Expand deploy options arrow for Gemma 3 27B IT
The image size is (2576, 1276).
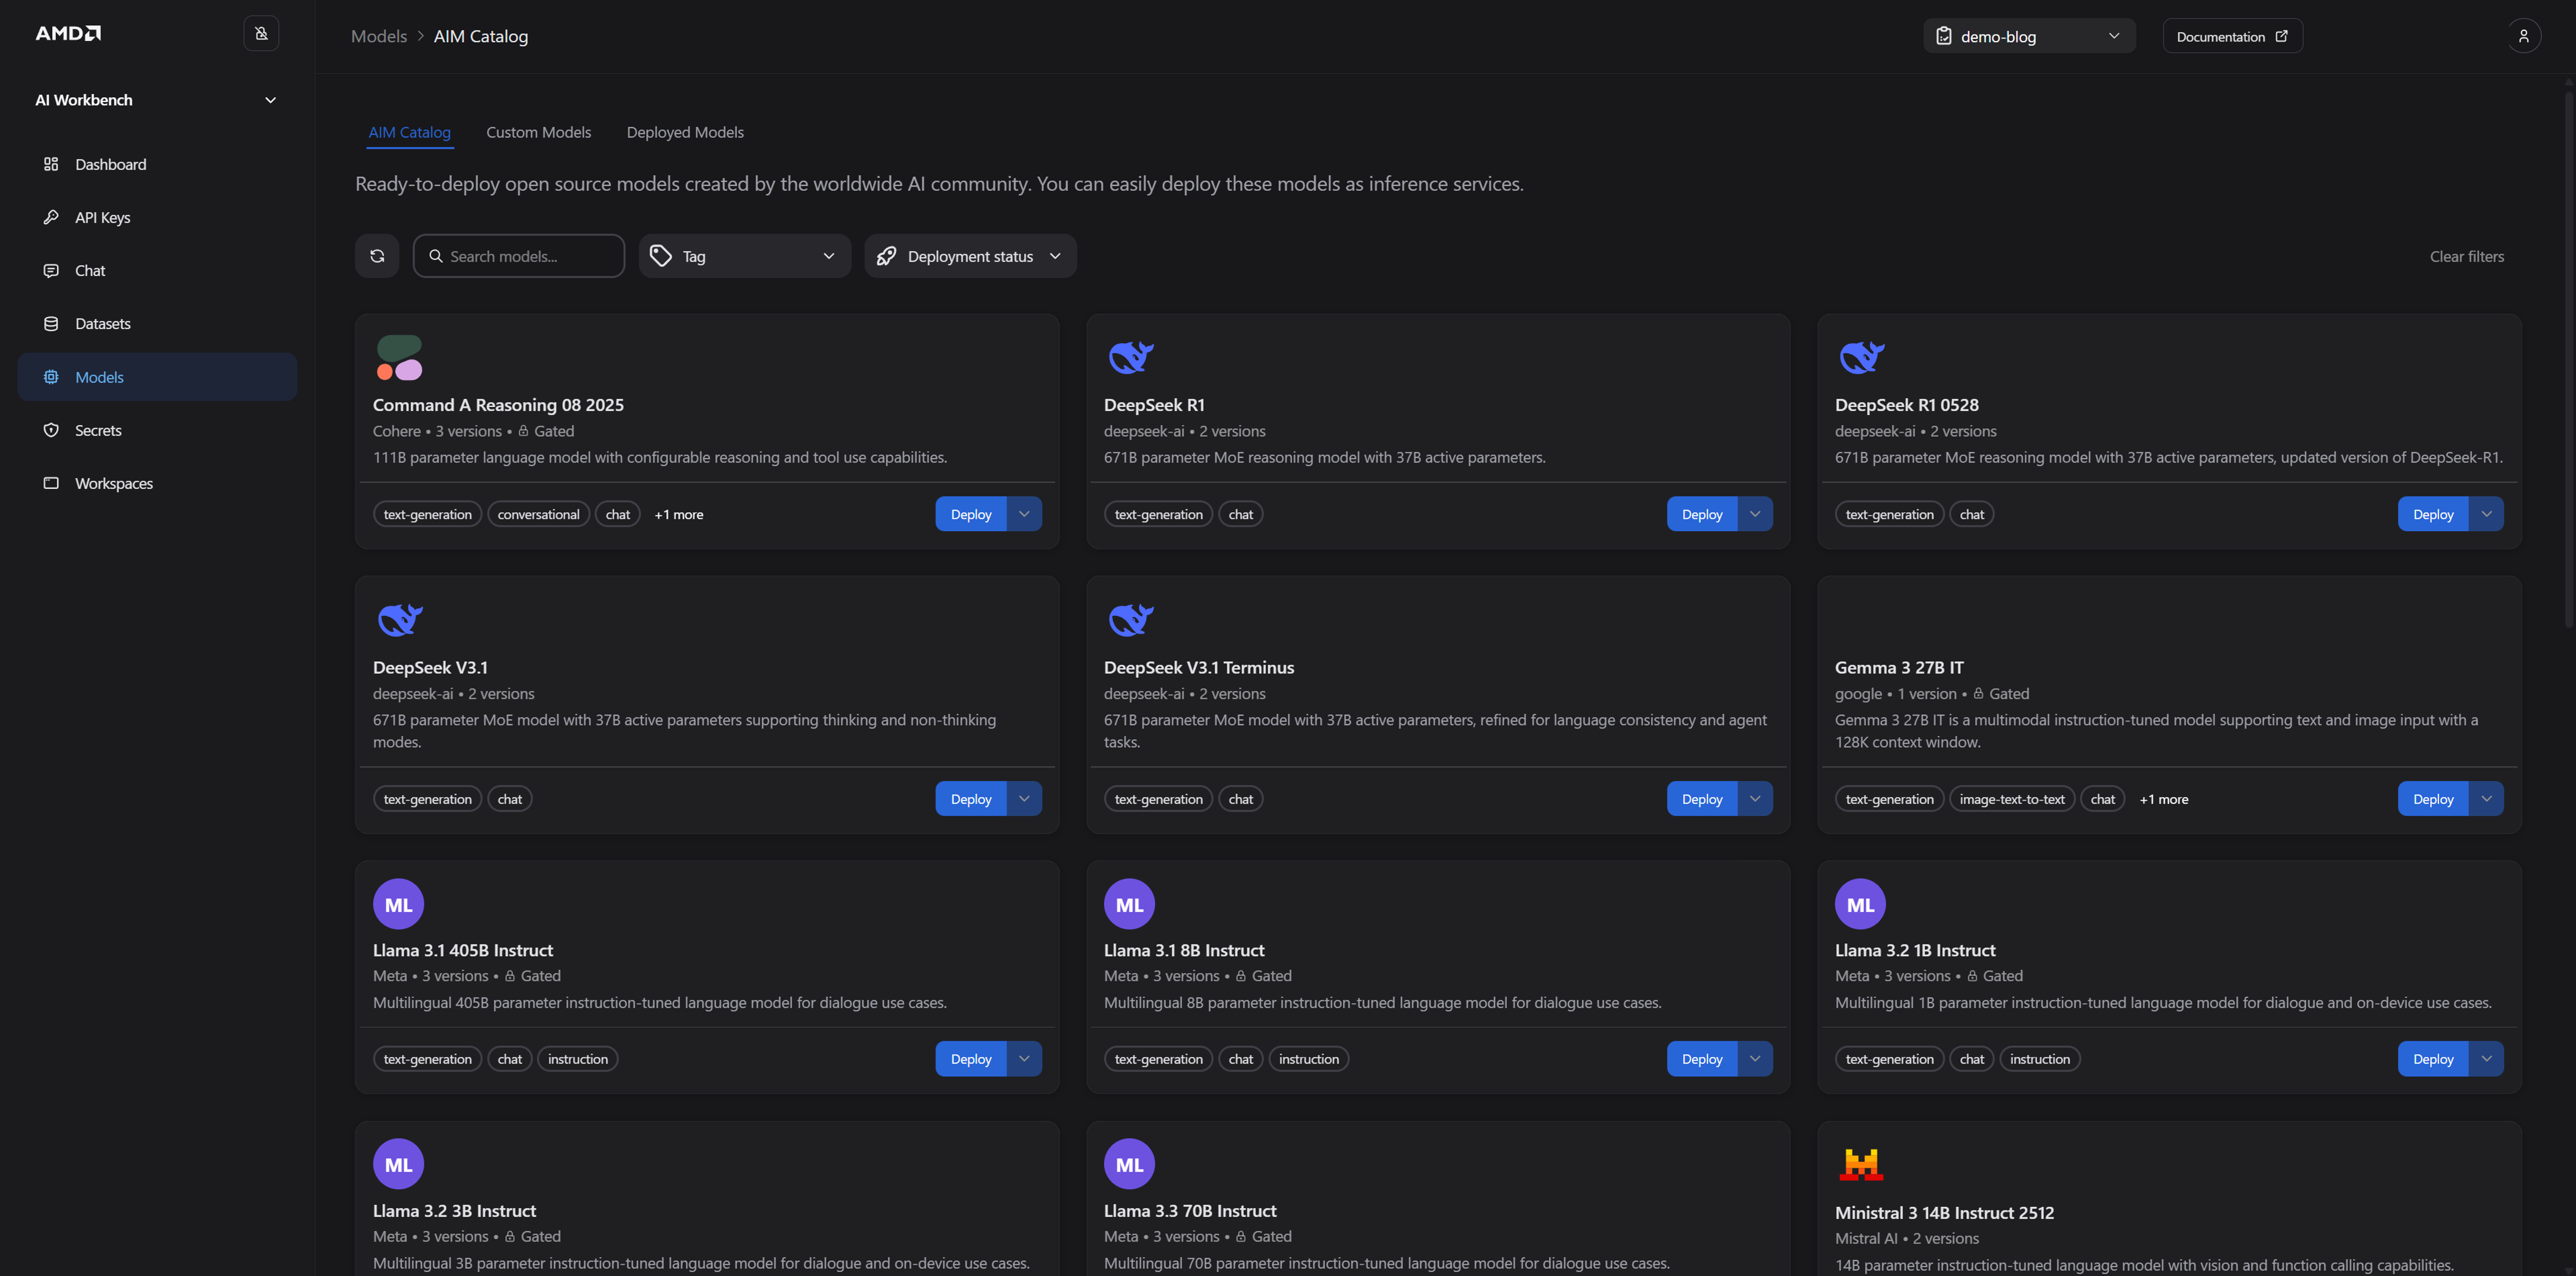coord(2486,798)
